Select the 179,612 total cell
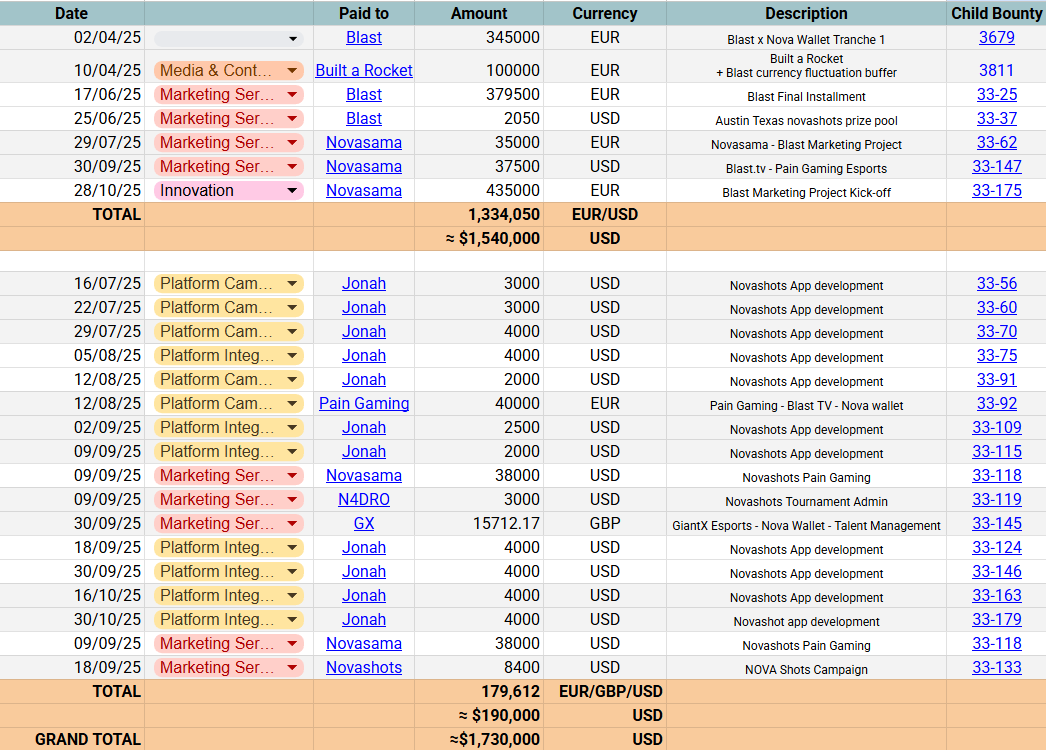 click(x=479, y=691)
